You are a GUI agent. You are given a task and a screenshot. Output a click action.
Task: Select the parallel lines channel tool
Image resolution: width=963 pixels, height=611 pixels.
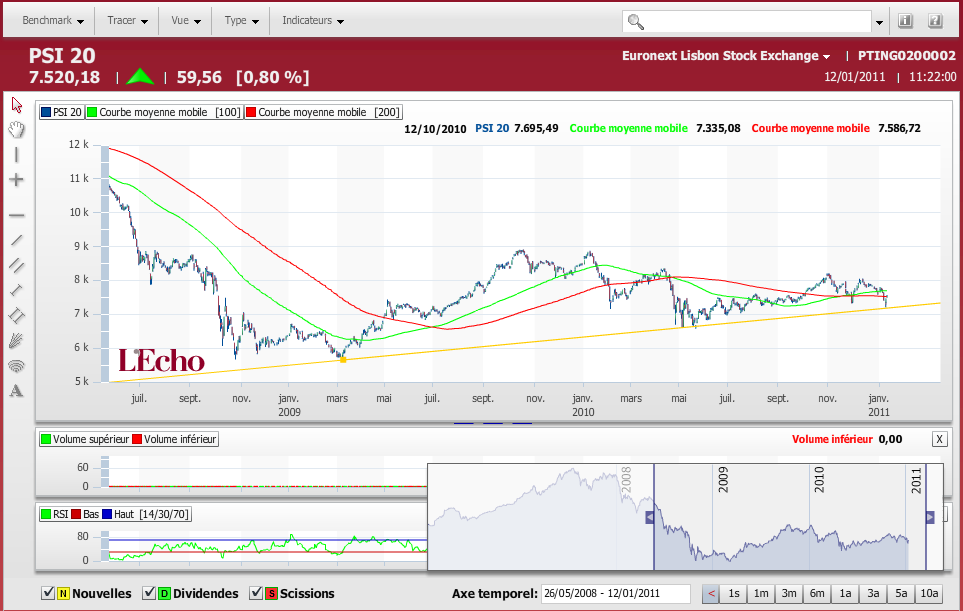(x=17, y=265)
